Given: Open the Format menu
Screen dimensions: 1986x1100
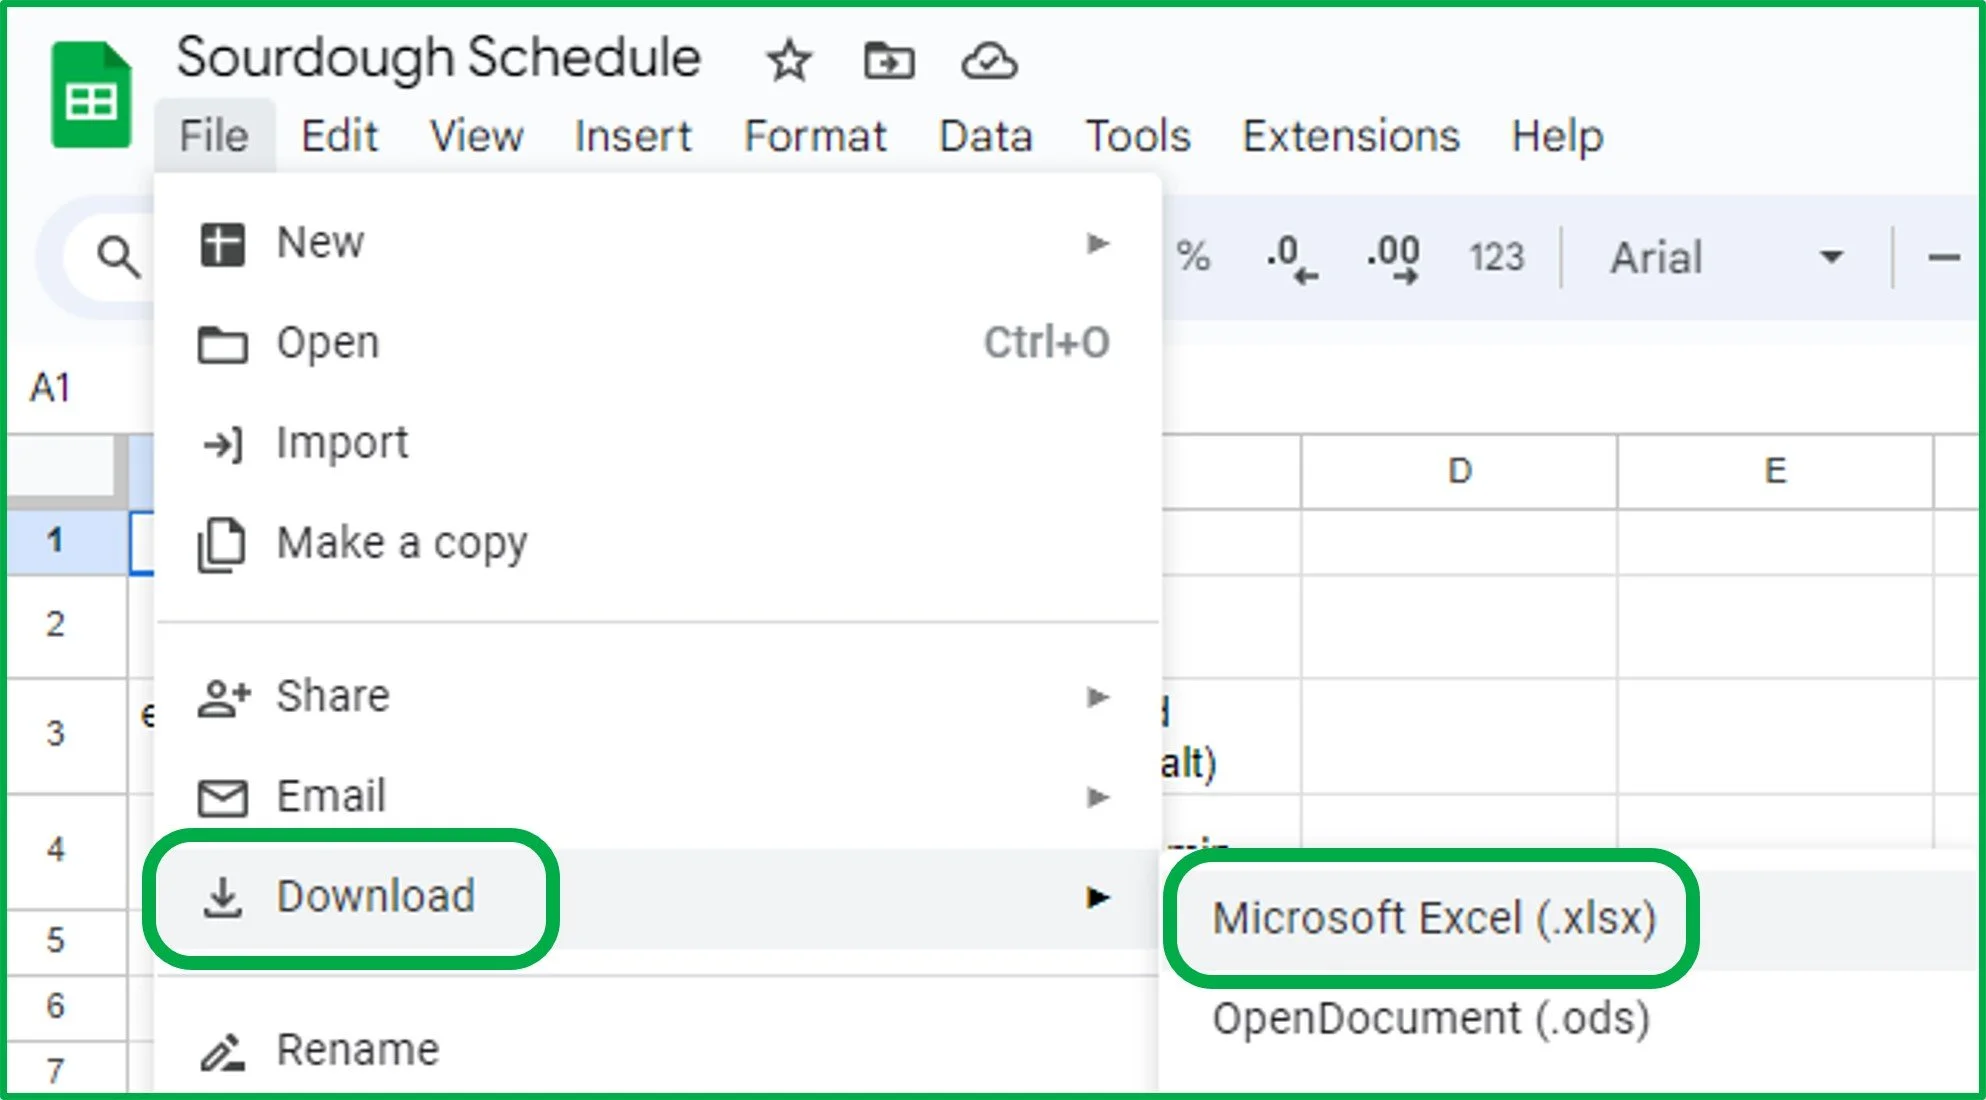Looking at the screenshot, I should [815, 135].
